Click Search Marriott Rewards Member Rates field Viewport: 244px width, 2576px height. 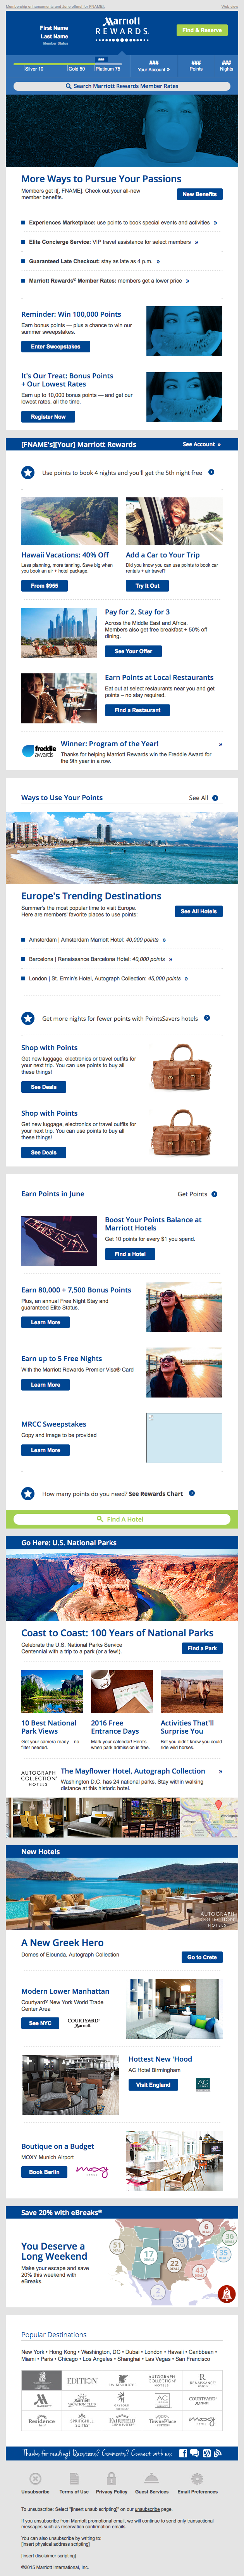point(122,86)
